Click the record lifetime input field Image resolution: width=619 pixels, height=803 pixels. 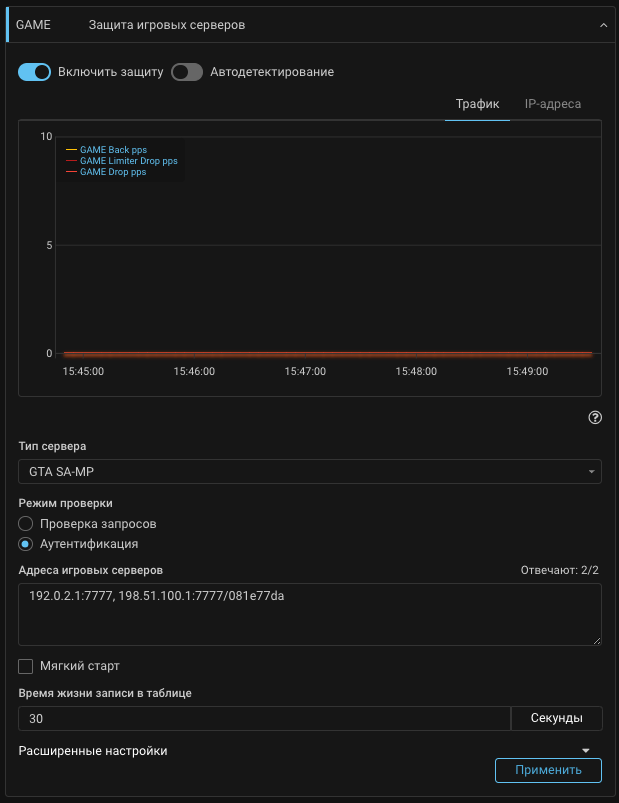click(x=264, y=719)
